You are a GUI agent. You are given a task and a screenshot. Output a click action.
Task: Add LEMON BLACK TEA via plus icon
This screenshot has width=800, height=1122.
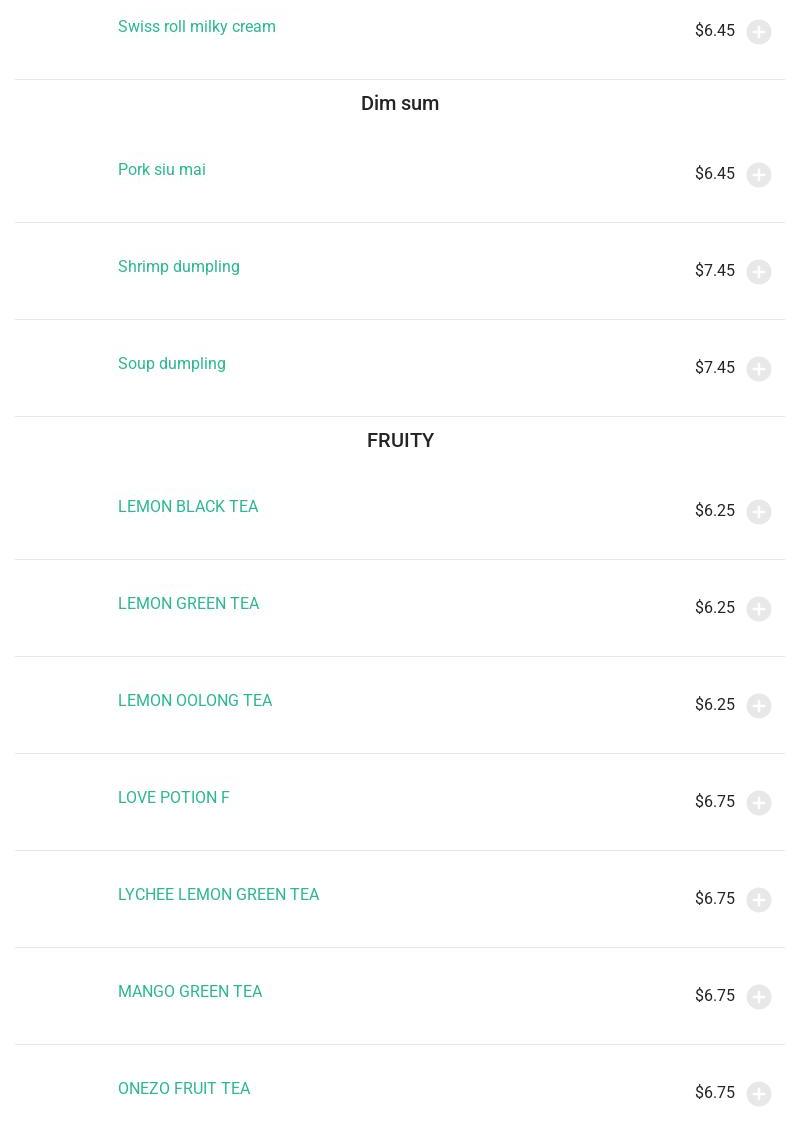click(759, 512)
